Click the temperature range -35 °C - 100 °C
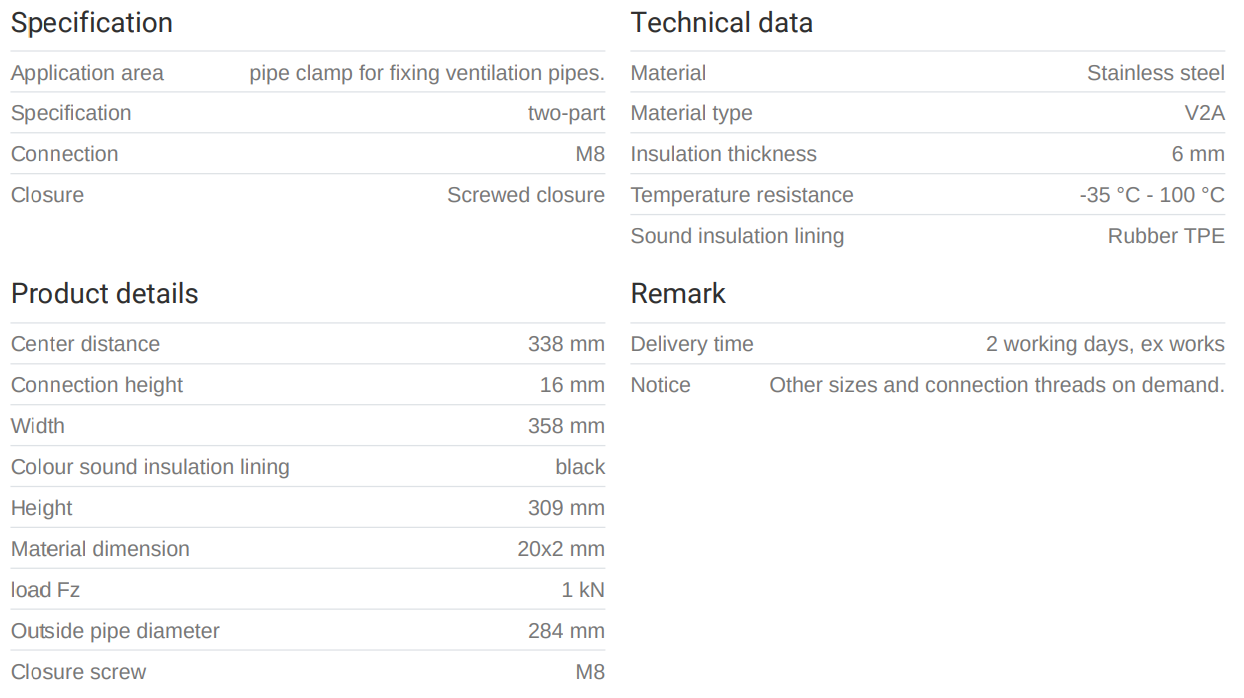Image resolution: width=1244 pixels, height=698 pixels. click(x=1151, y=195)
